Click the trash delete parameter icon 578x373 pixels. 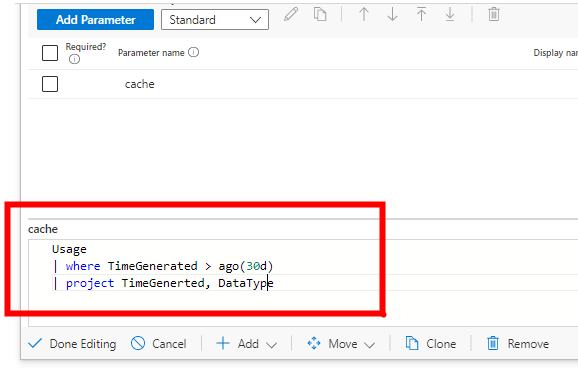tap(494, 14)
